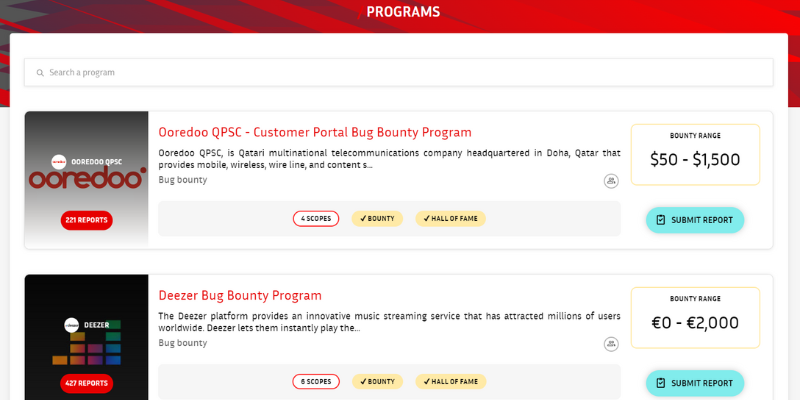Click the BOUNTY tag on Ooredoo card
Image resolution: width=800 pixels, height=400 pixels.
pos(377,219)
